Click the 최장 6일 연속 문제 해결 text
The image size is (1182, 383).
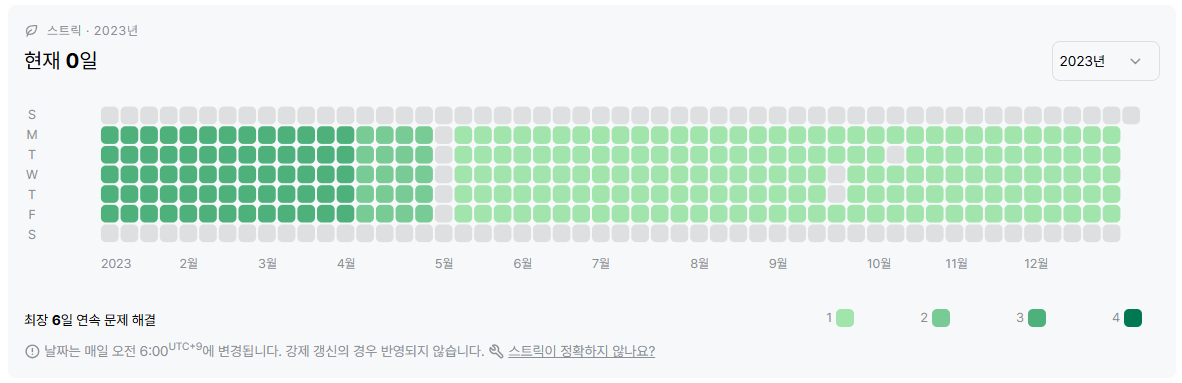[90, 320]
